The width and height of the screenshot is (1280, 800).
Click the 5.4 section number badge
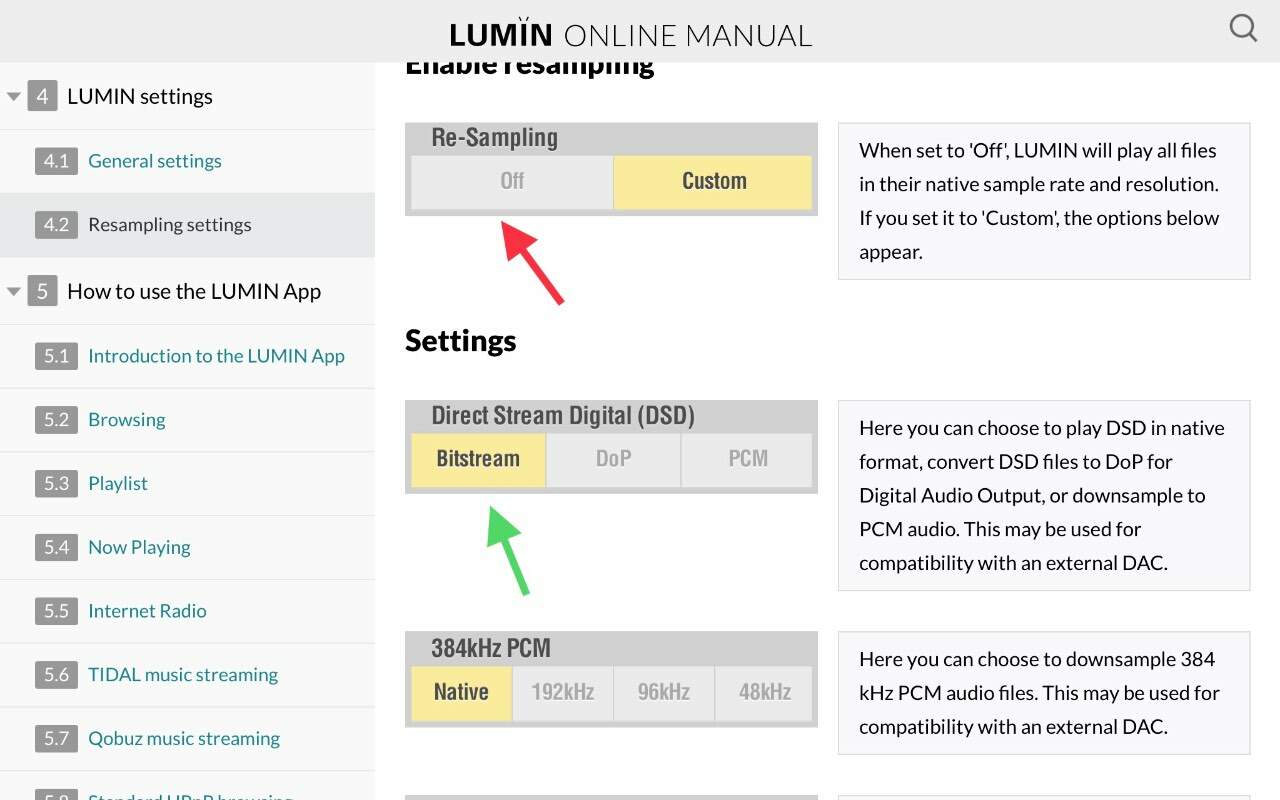(x=56, y=548)
